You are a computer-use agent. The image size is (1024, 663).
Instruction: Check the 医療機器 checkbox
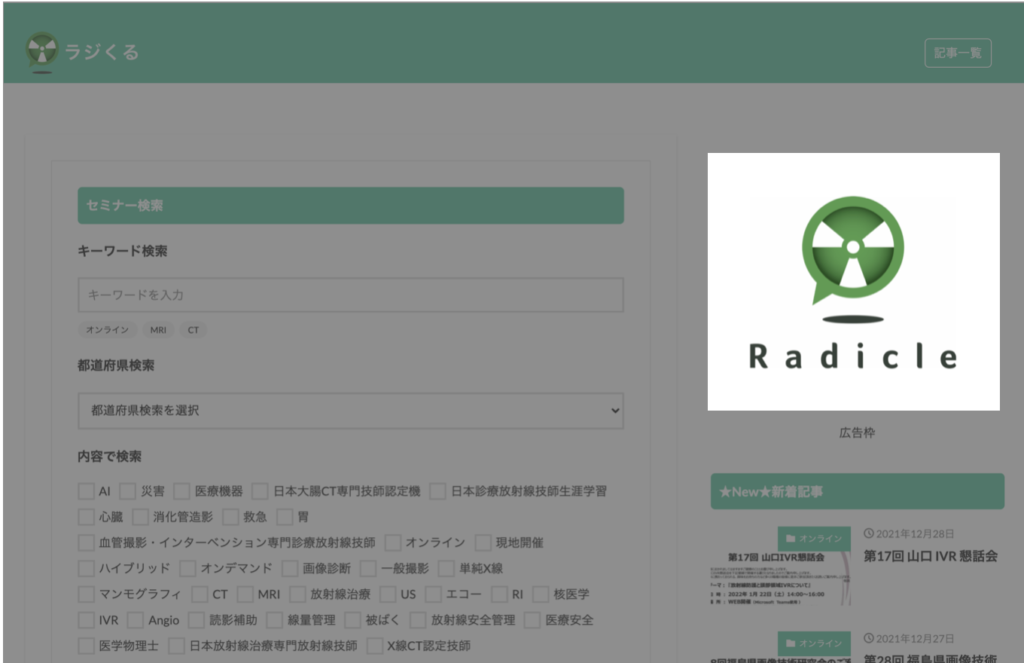pos(182,491)
